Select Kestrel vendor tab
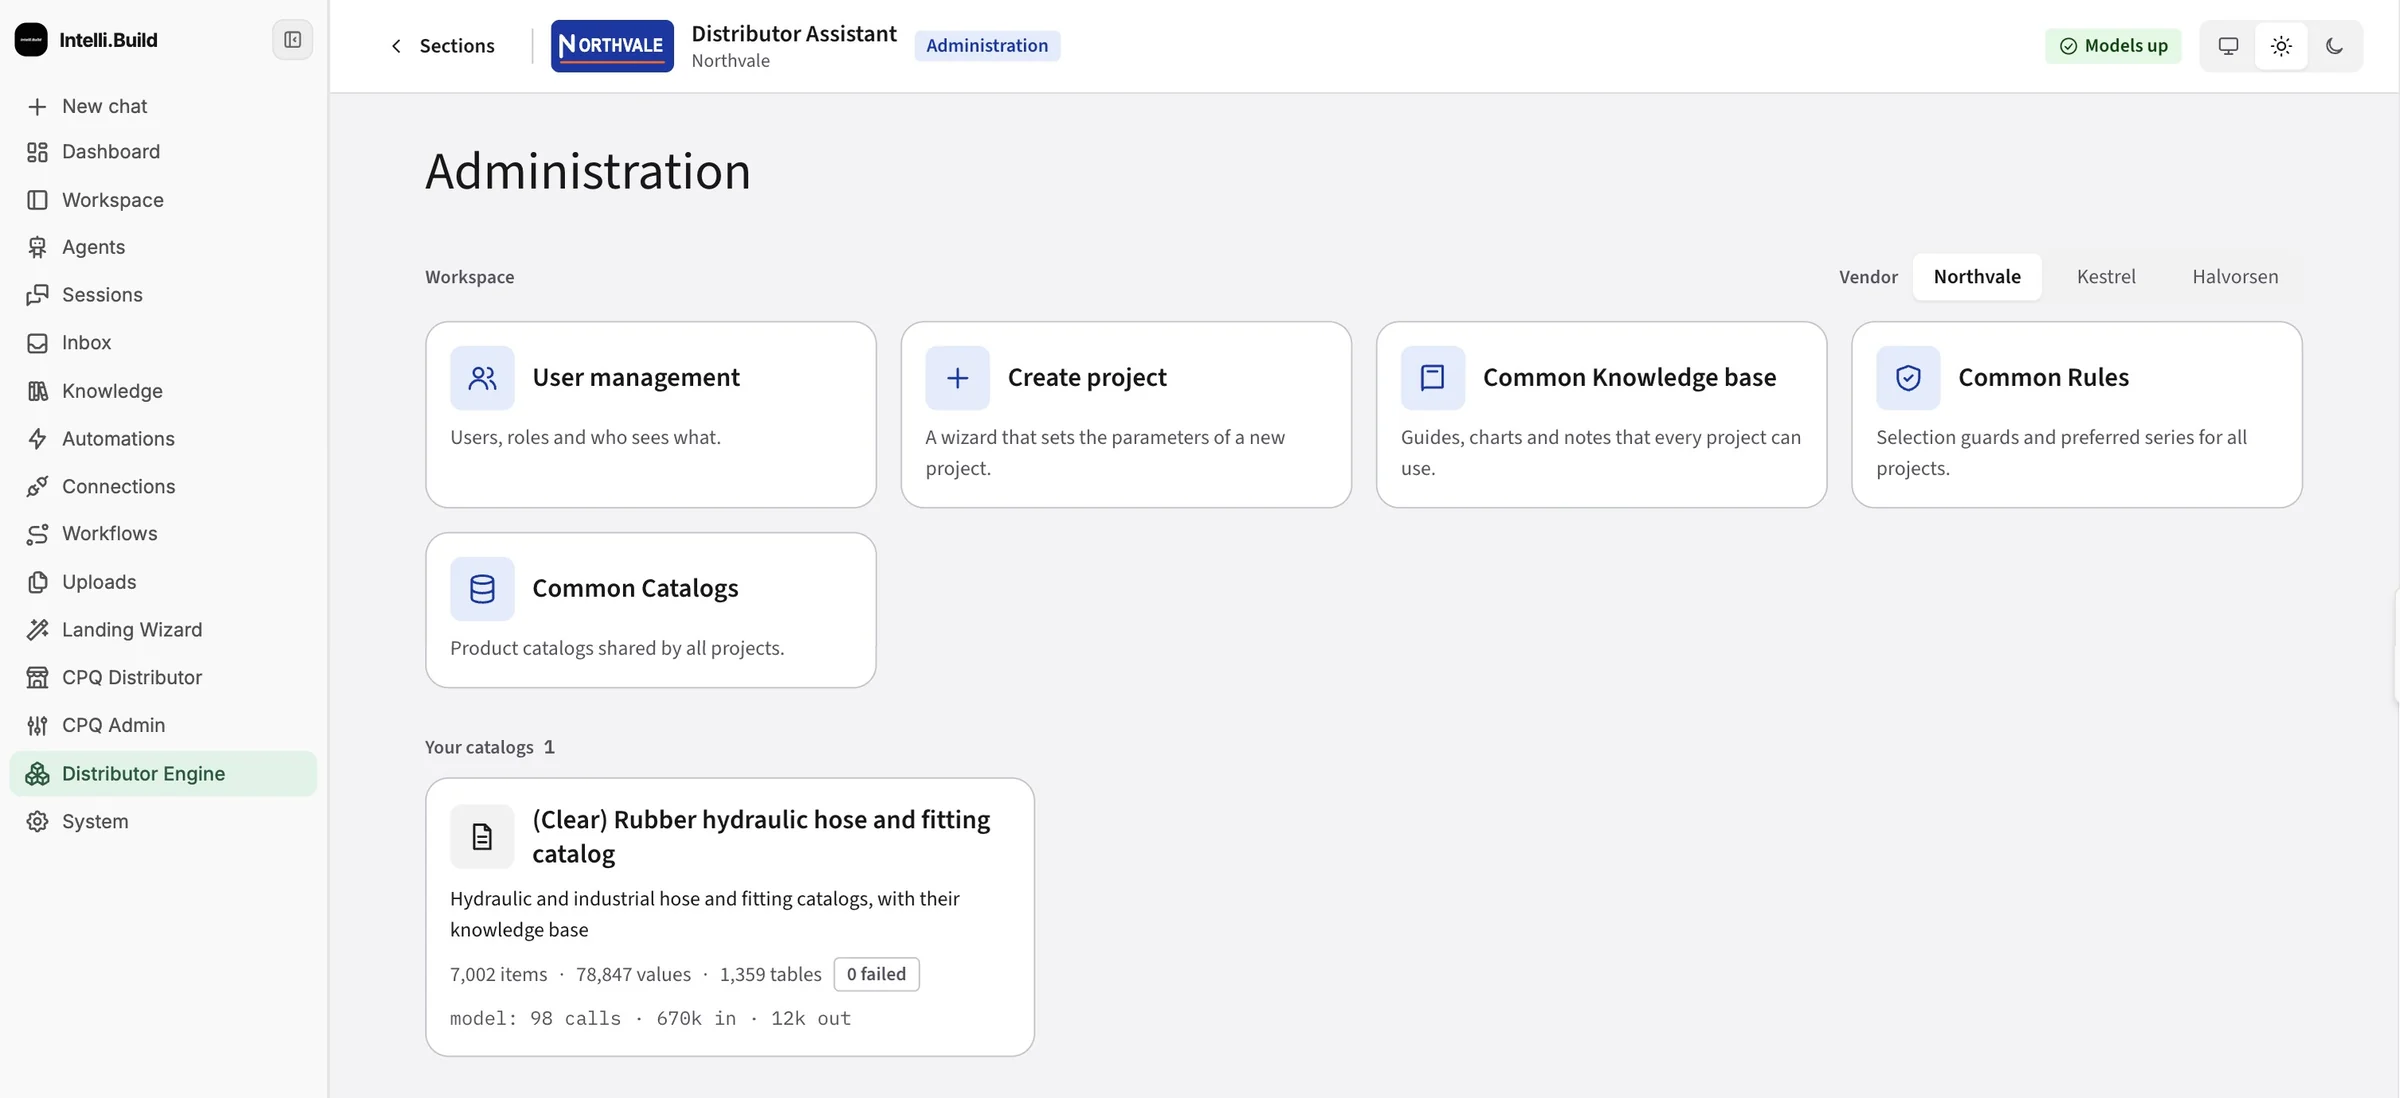Image resolution: width=2400 pixels, height=1098 pixels. (2106, 277)
